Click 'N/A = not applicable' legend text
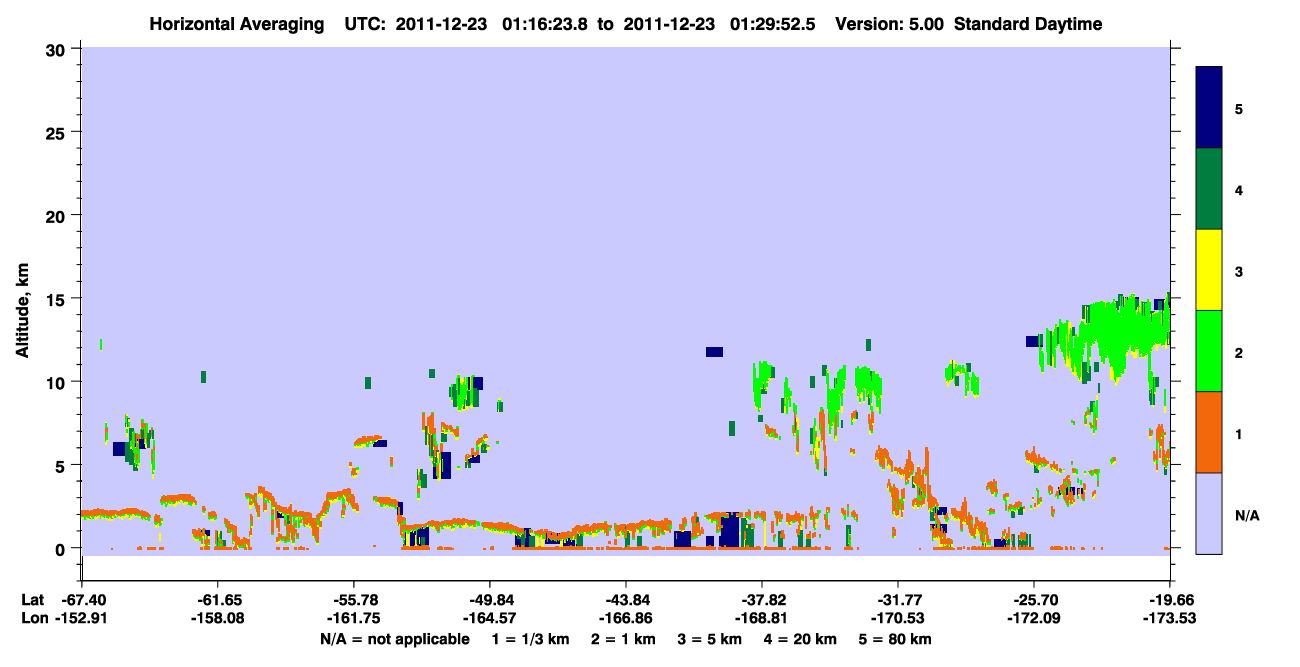The width and height of the screenshot is (1300, 667). pyautogui.click(x=394, y=639)
